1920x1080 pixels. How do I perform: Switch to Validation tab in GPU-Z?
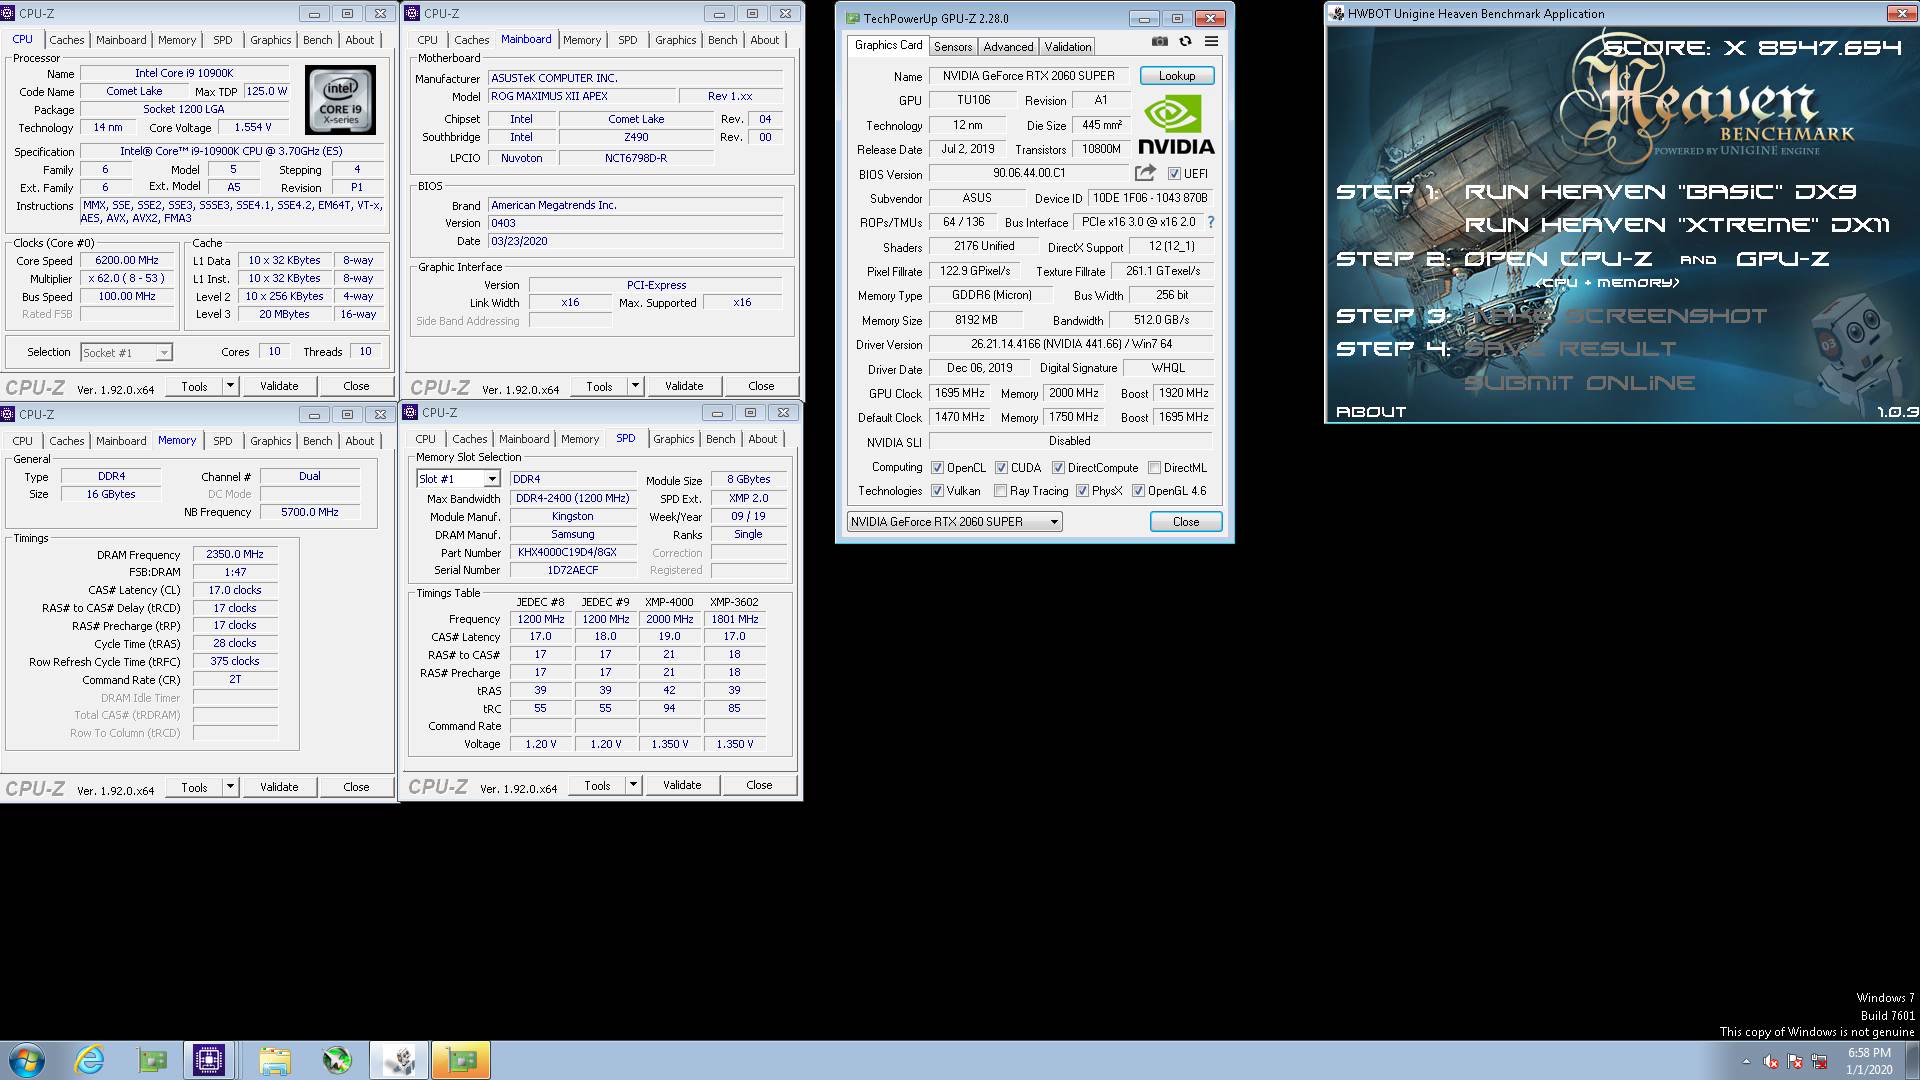click(x=1068, y=47)
